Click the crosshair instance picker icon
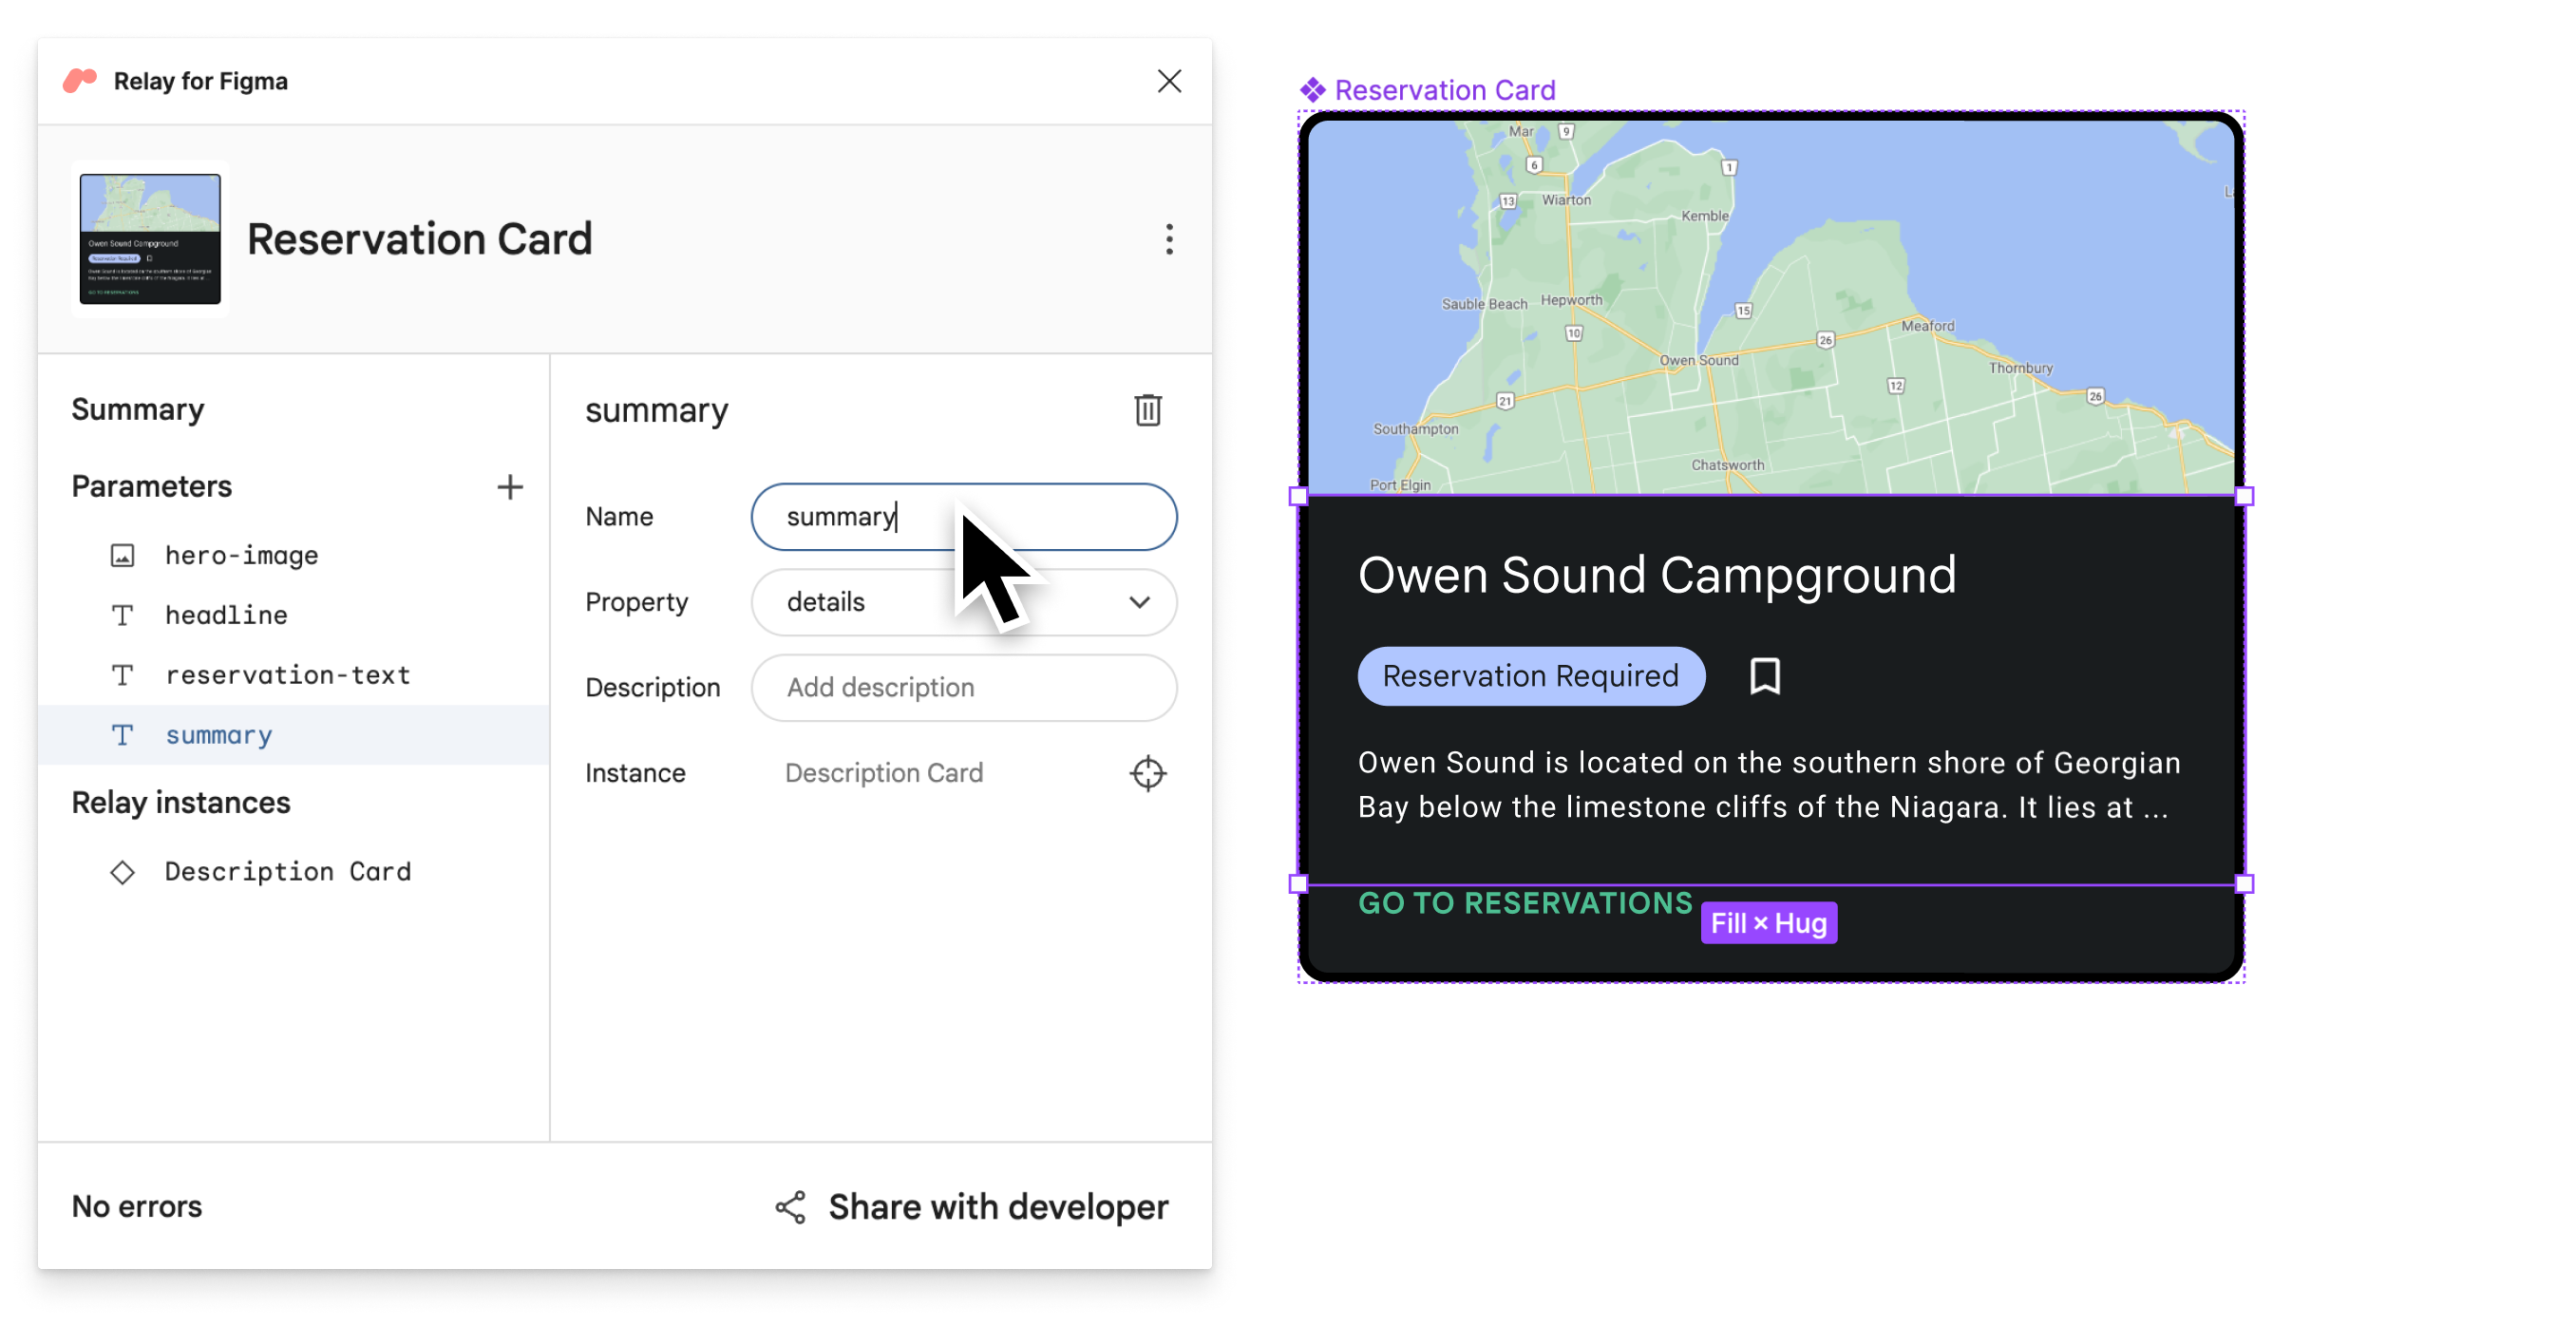 pos(1149,773)
